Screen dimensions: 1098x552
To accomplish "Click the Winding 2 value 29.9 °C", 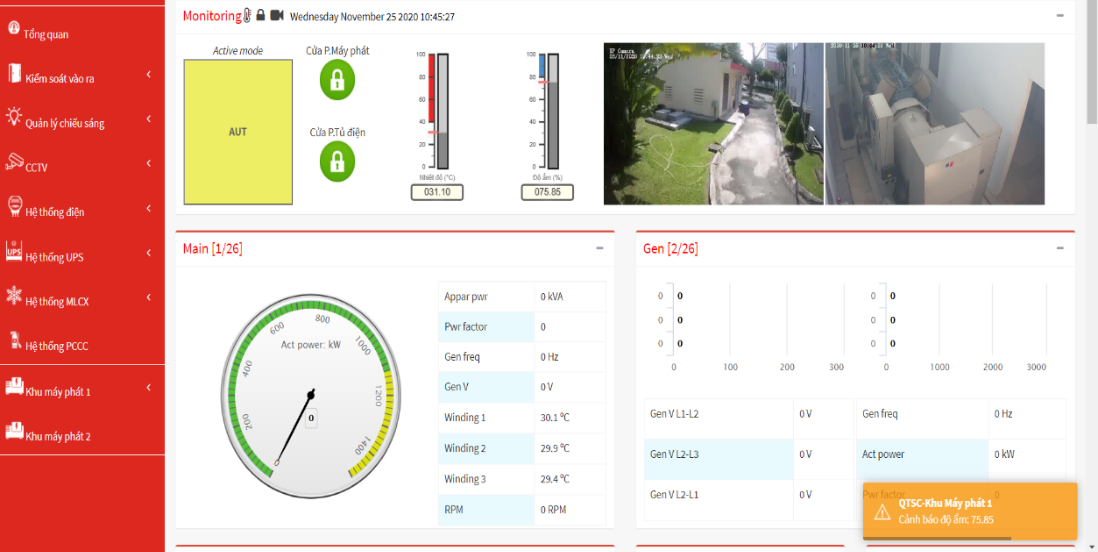I will tap(555, 448).
